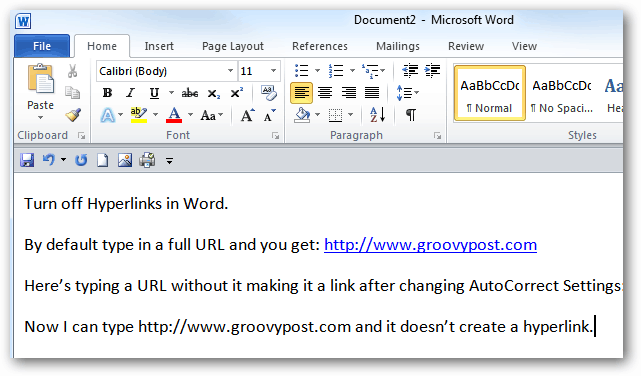Toggle Bold formatting

pyautogui.click(x=108, y=93)
